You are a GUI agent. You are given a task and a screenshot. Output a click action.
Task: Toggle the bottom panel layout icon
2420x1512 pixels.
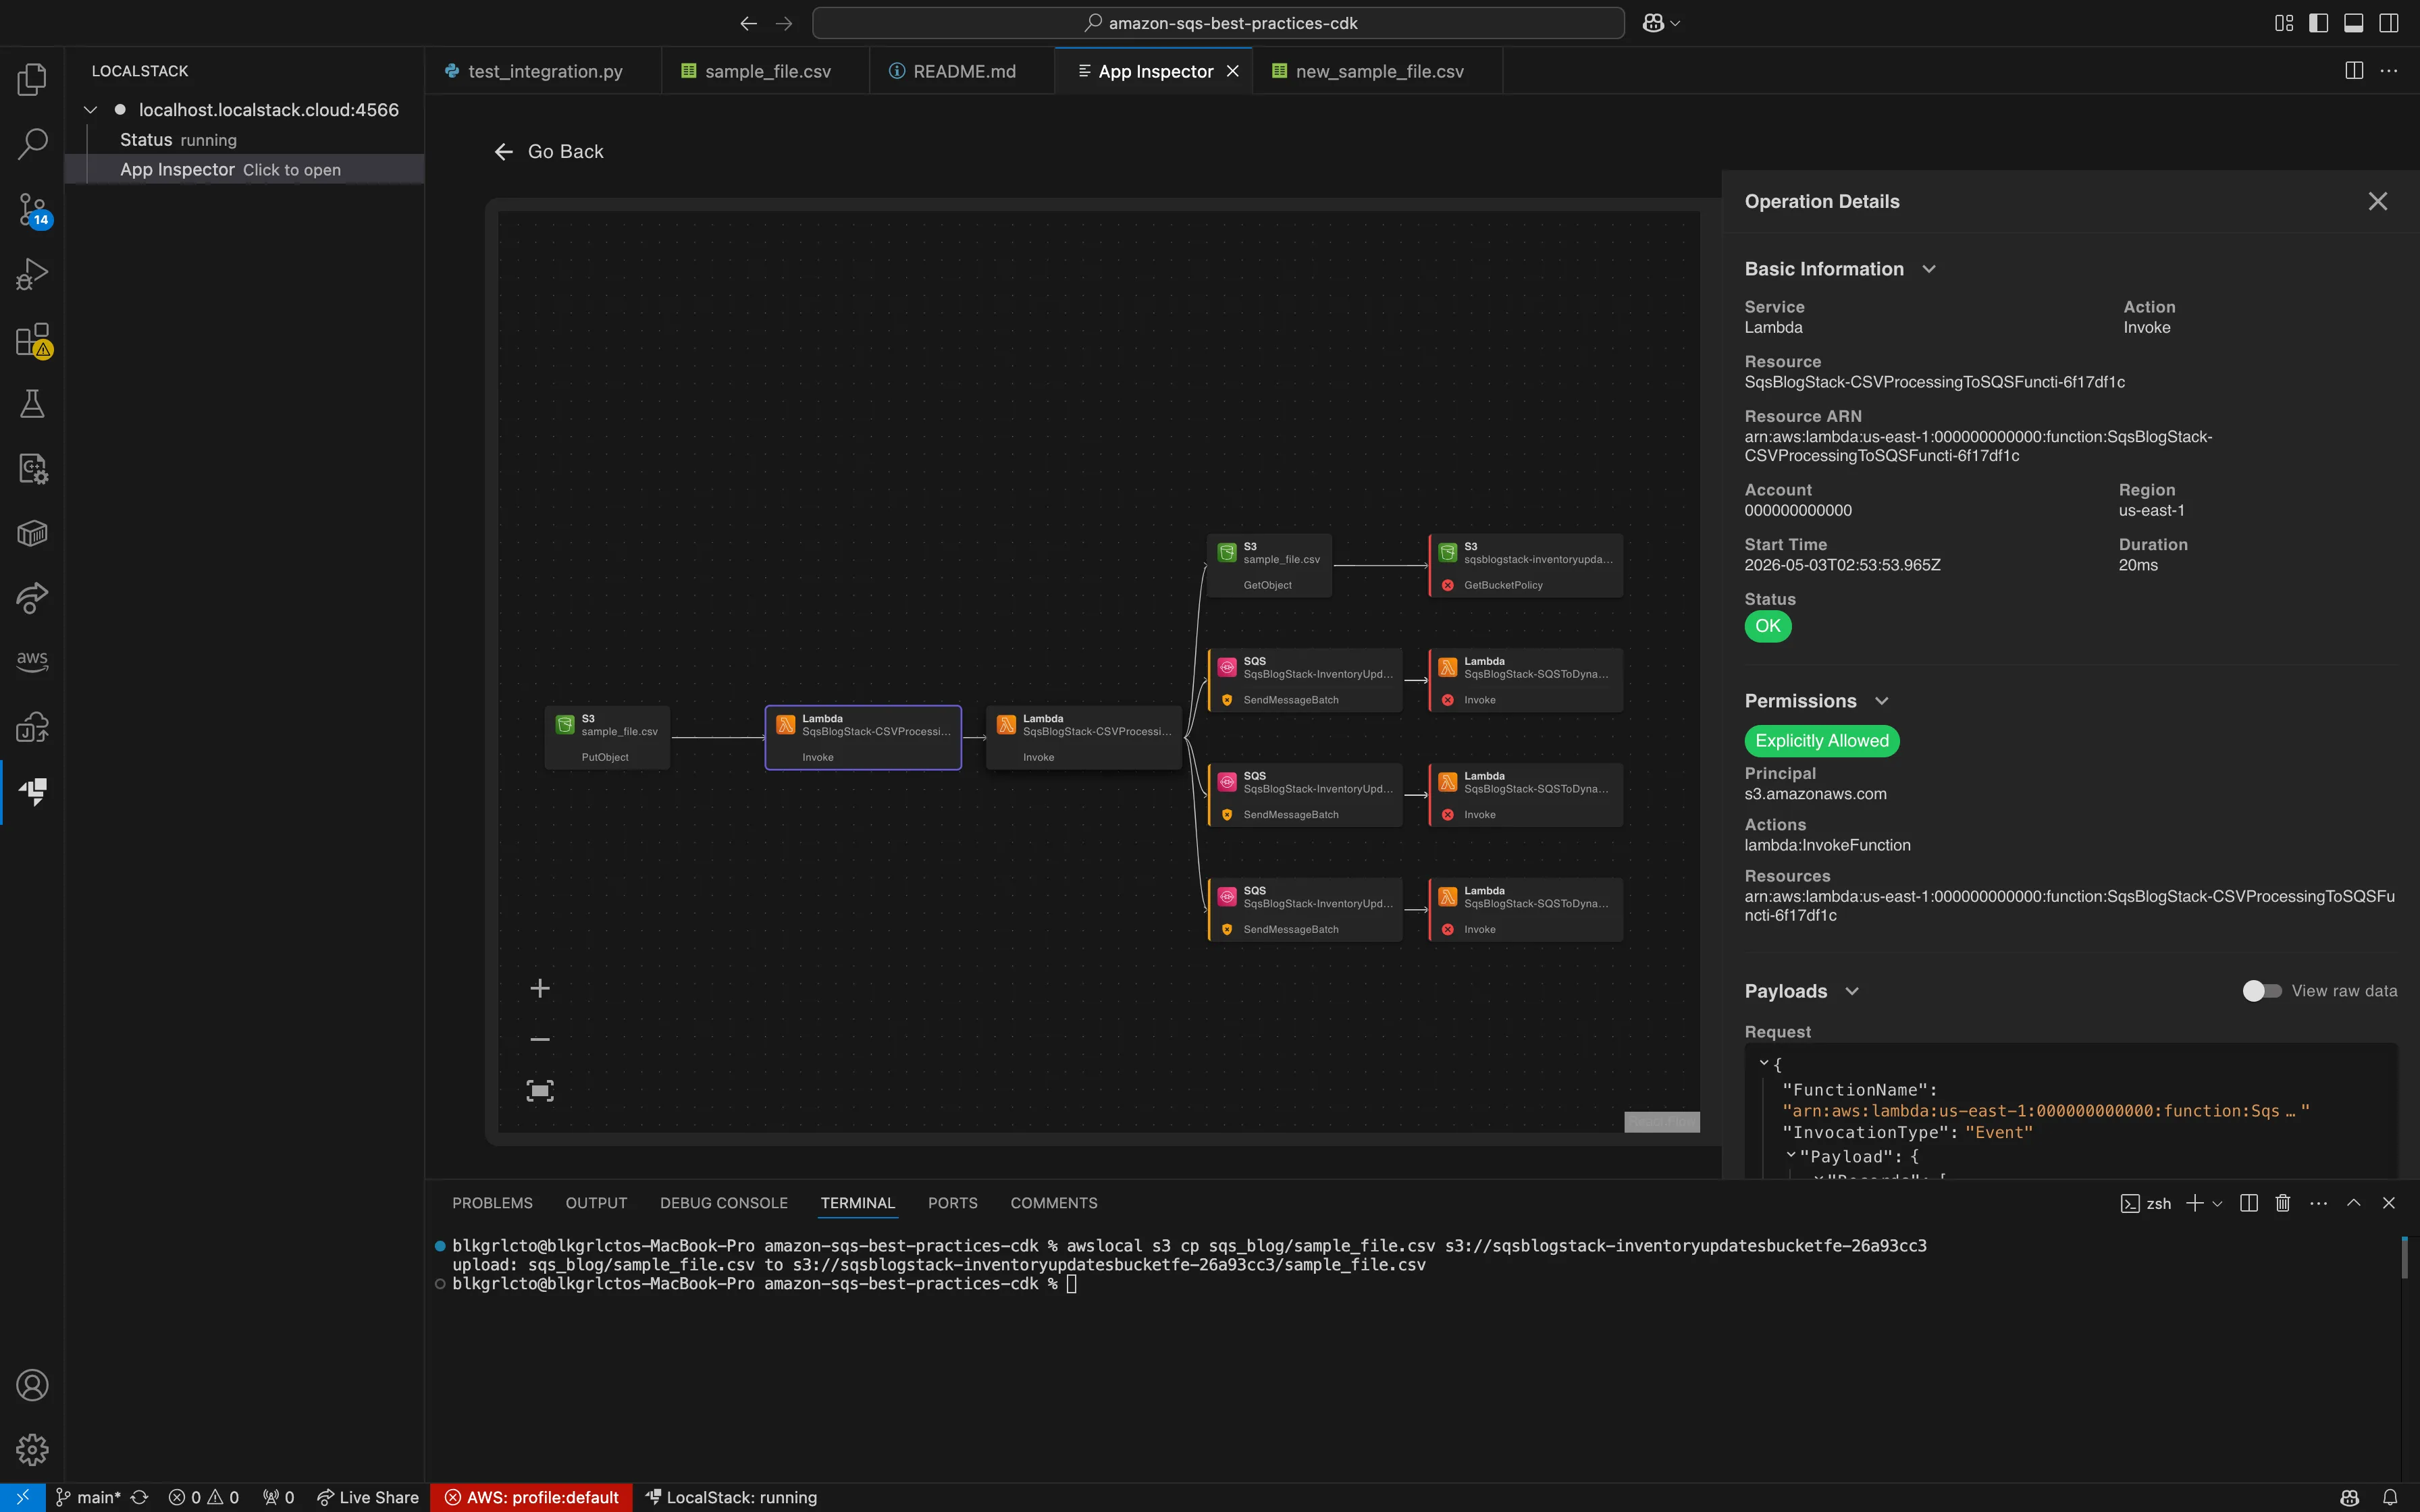point(2353,23)
